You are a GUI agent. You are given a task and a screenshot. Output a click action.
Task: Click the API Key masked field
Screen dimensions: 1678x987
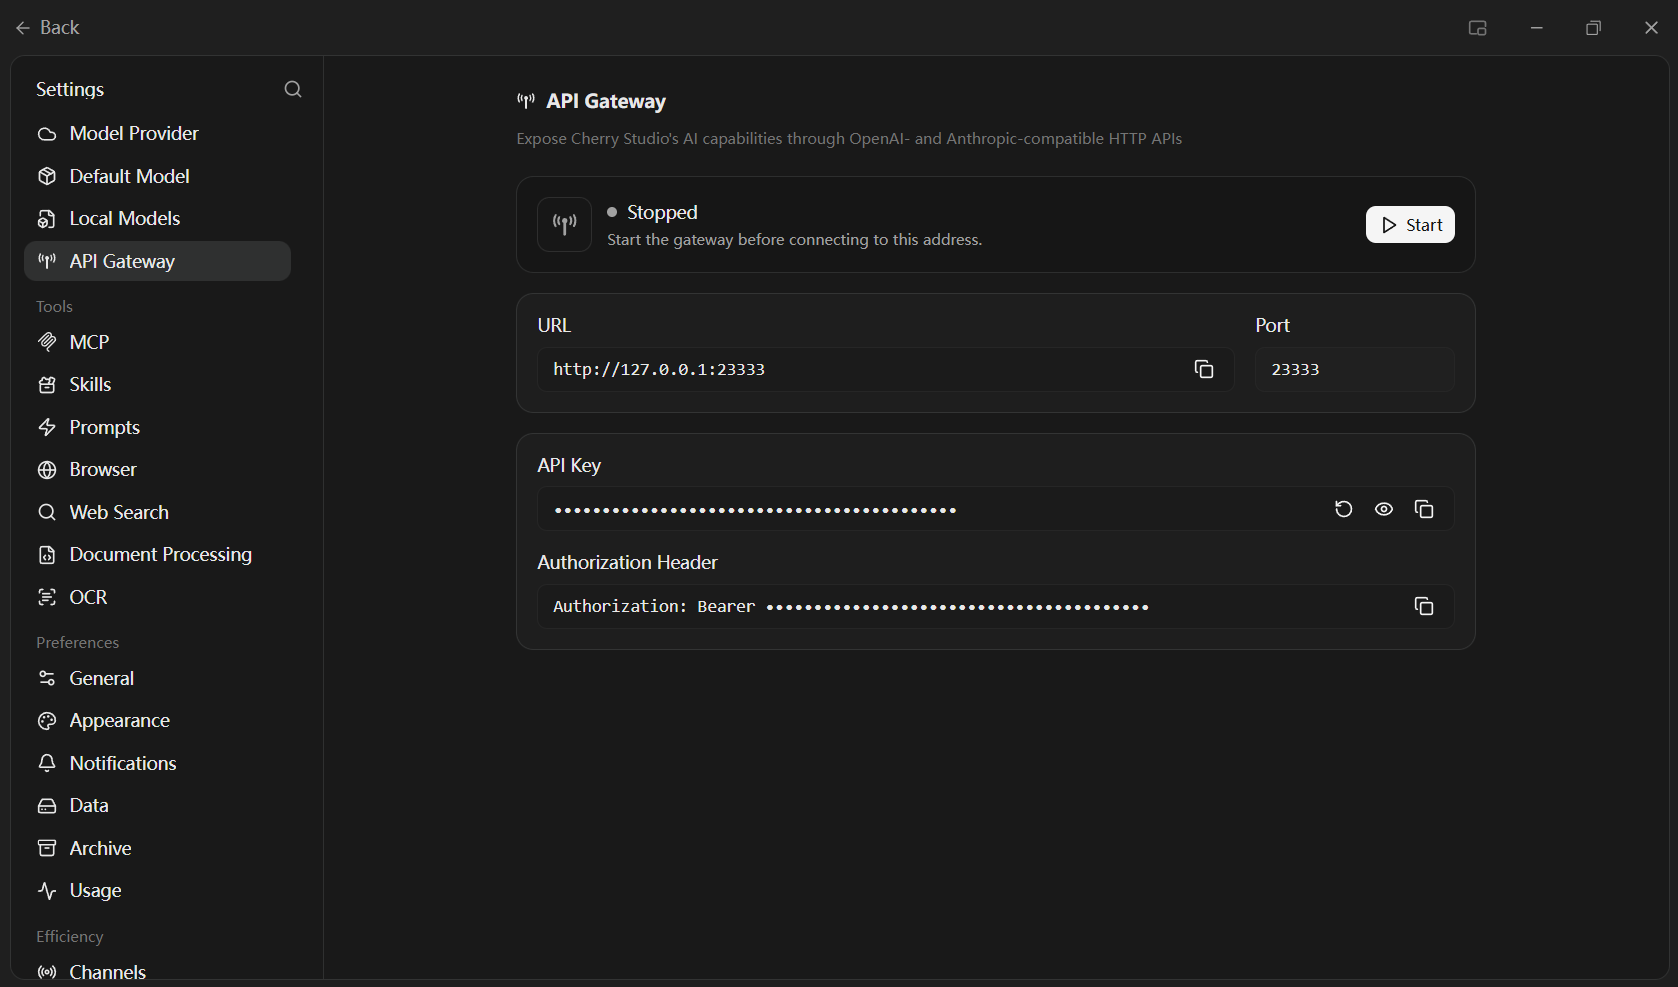995,509
